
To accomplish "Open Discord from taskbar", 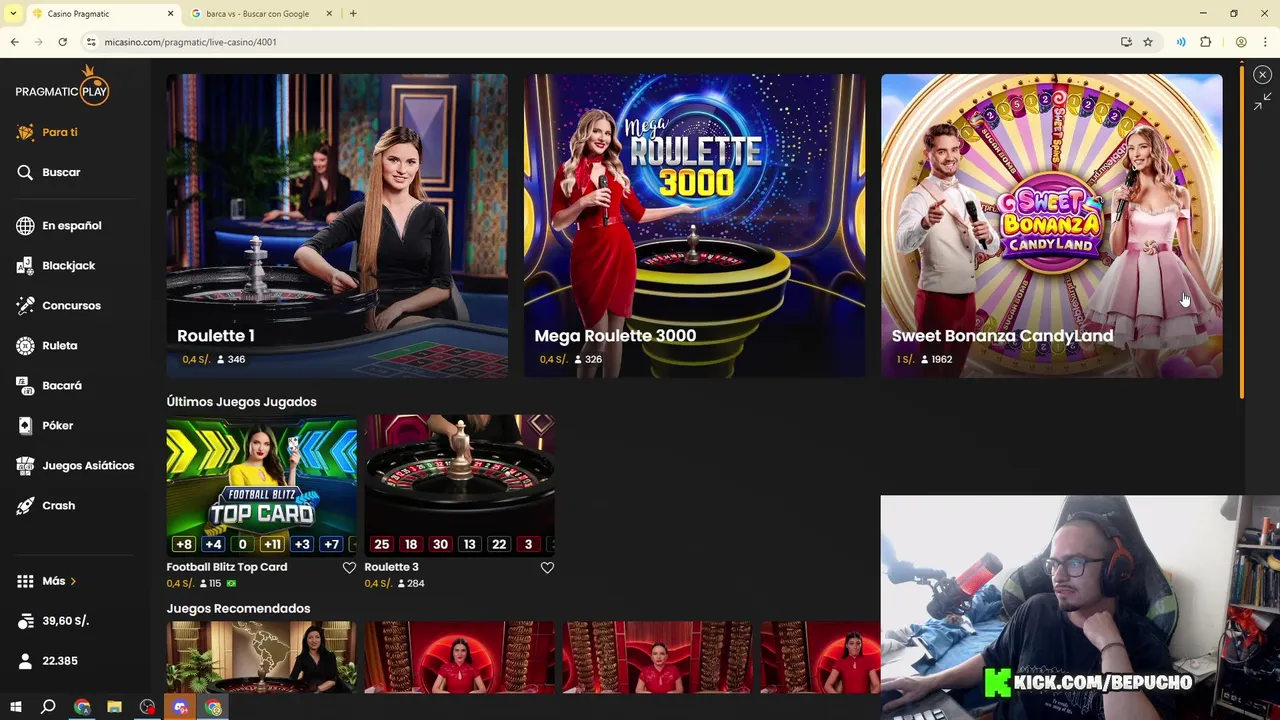I will tap(180, 707).
